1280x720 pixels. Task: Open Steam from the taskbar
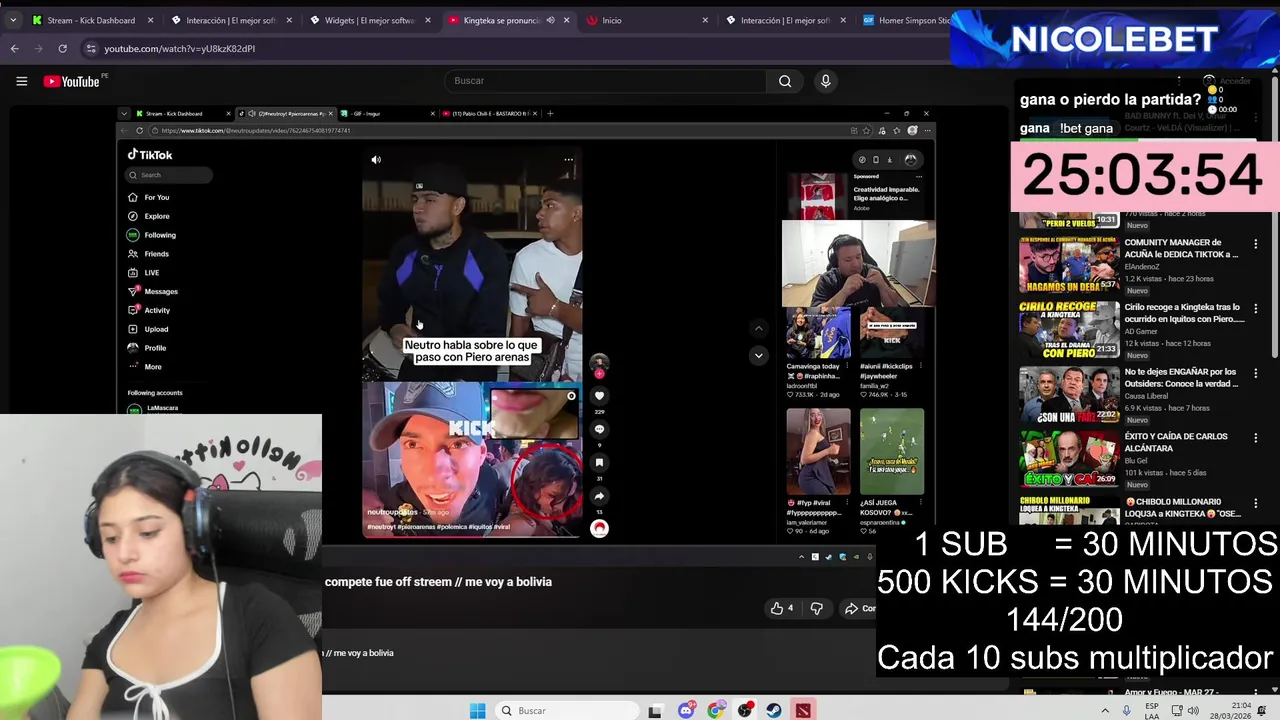tap(774, 711)
